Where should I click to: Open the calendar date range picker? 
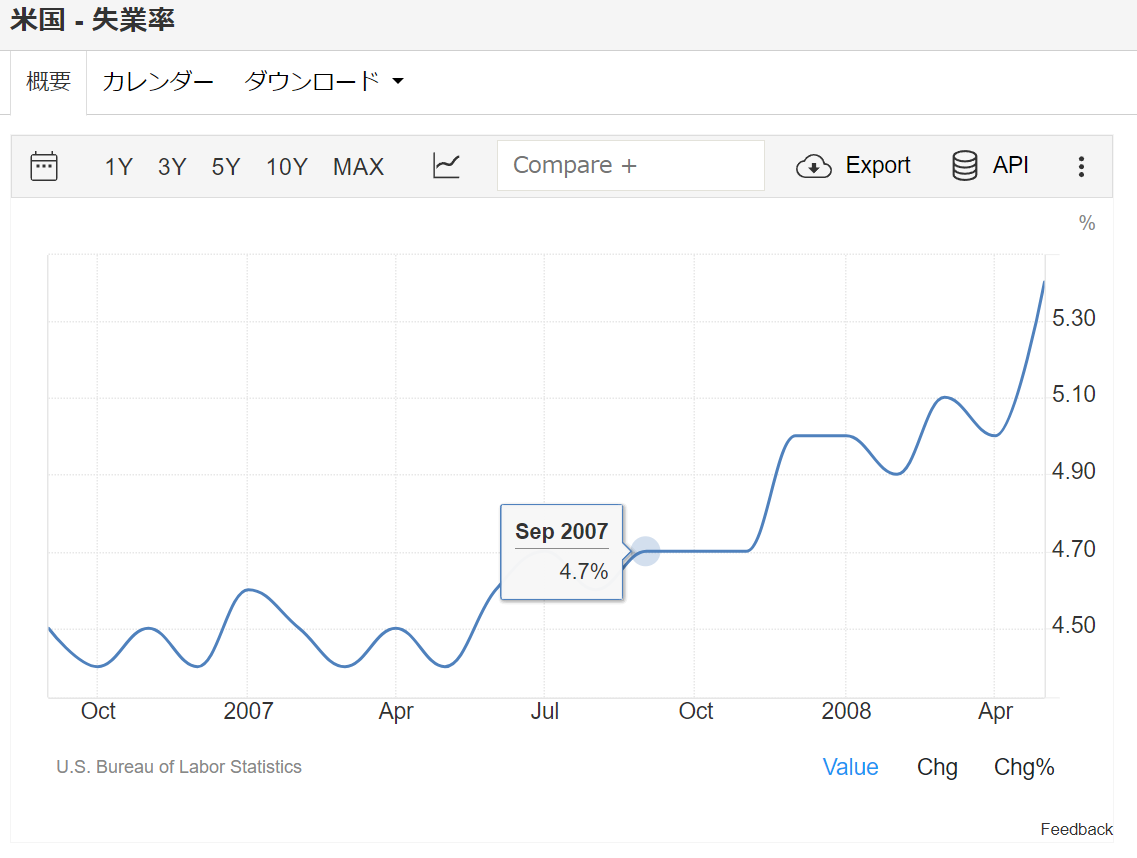point(44,166)
